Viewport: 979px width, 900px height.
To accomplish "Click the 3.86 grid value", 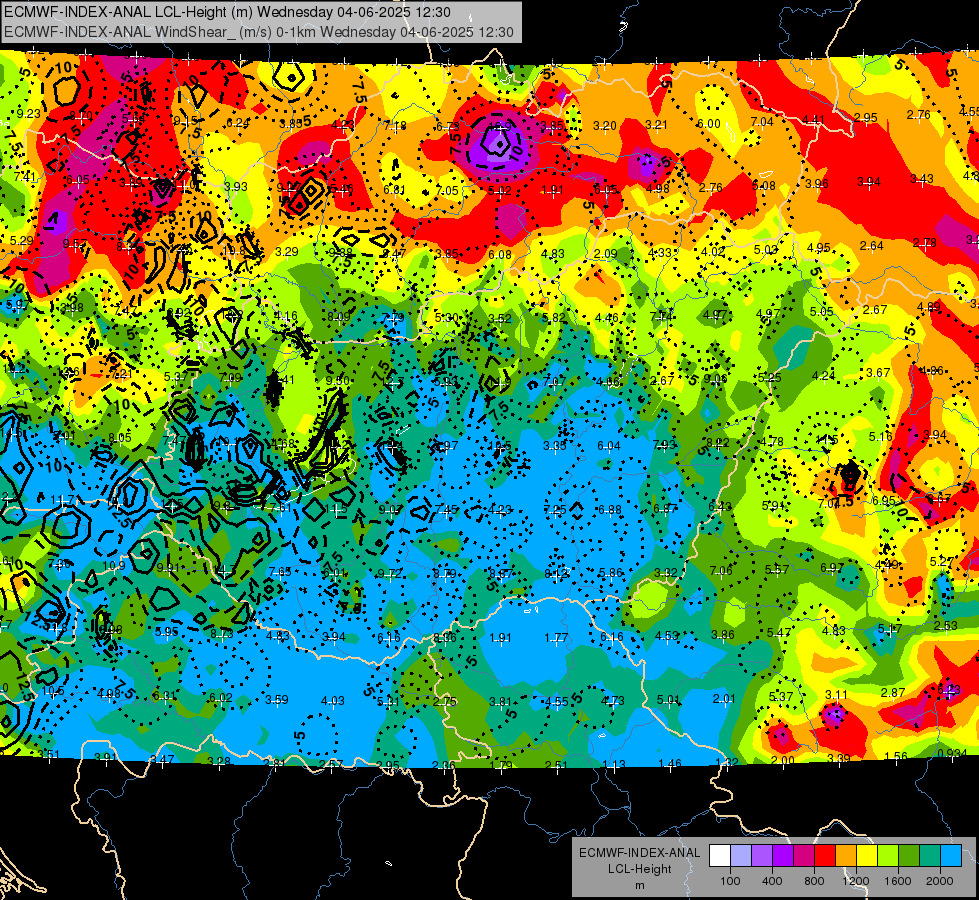I will (x=723, y=635).
